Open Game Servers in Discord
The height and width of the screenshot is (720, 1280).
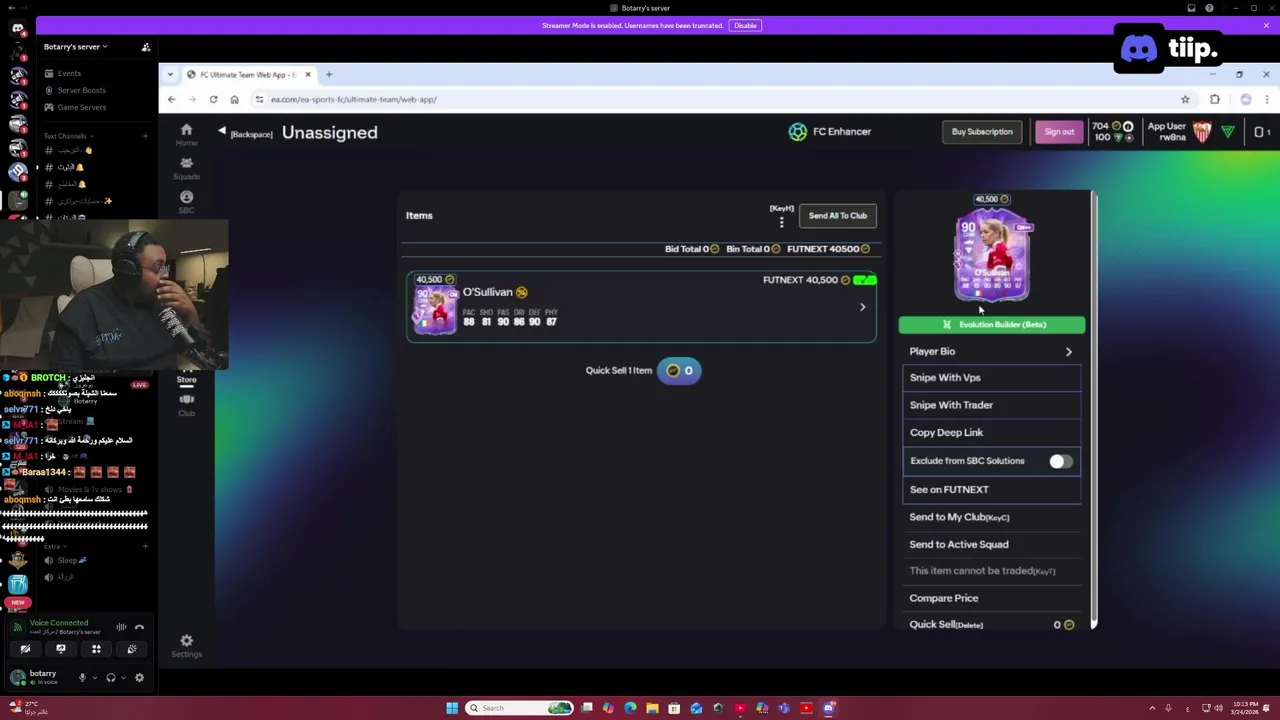[81, 107]
